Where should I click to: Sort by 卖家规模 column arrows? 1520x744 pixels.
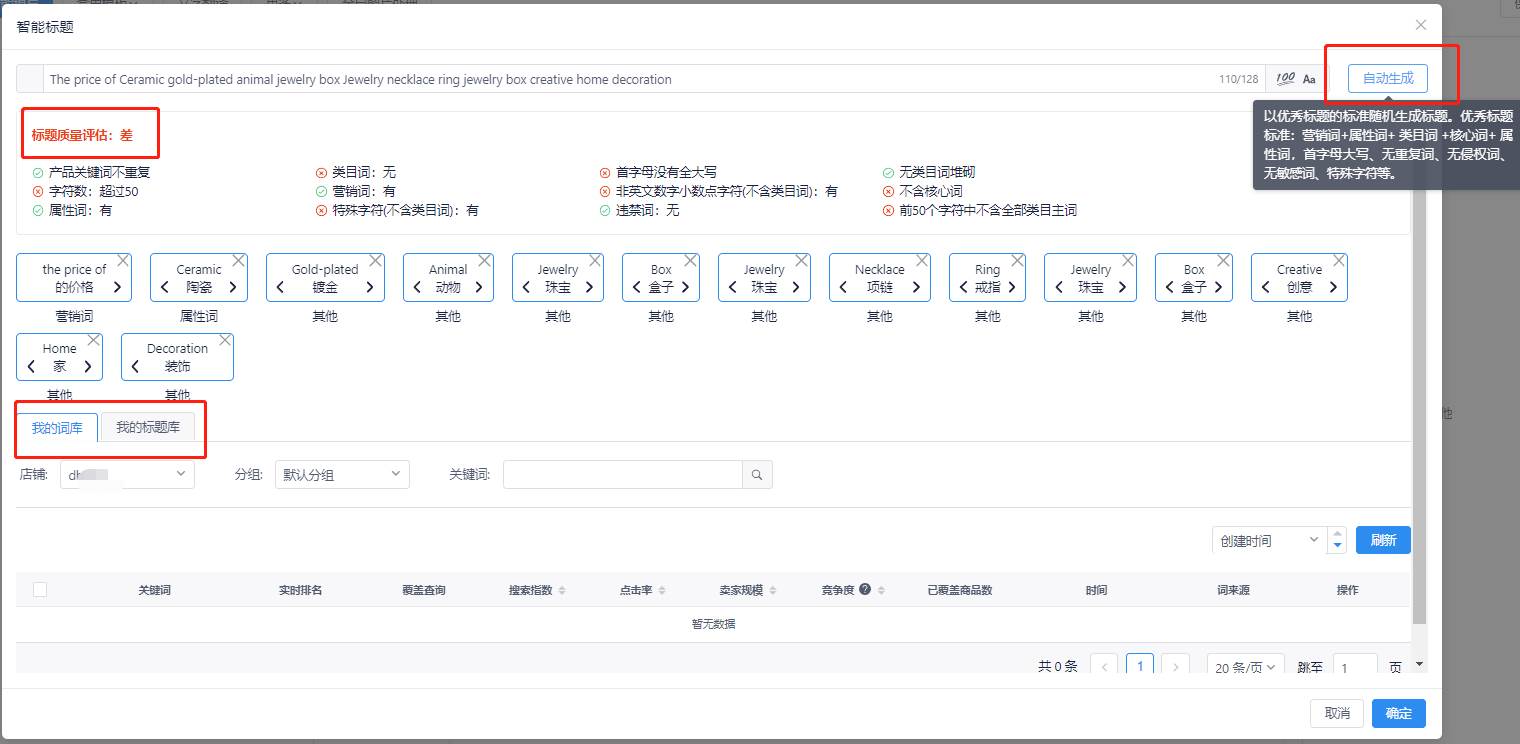point(773,590)
